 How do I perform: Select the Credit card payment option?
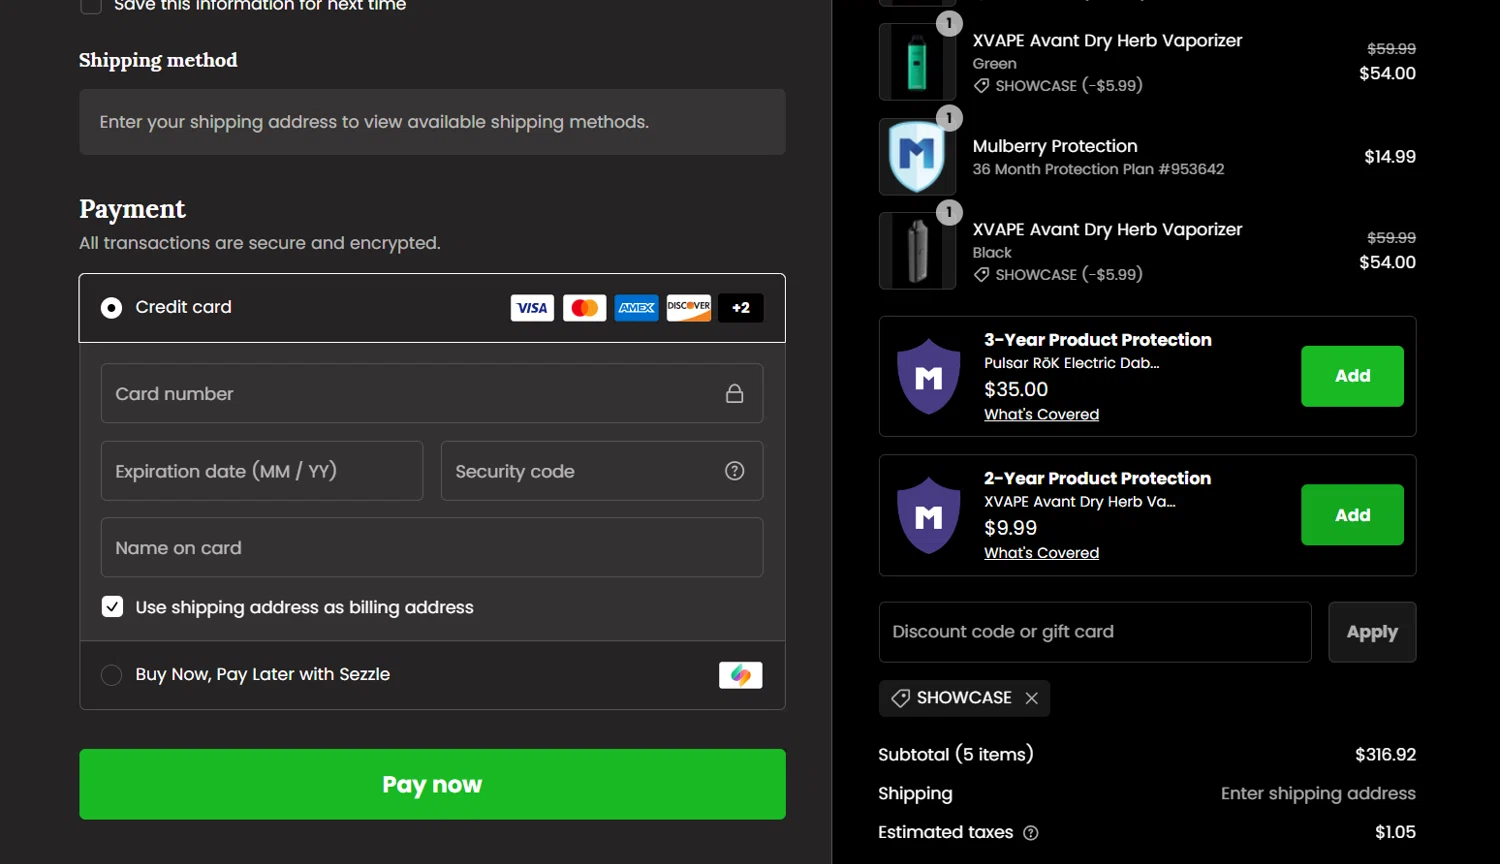tap(112, 308)
